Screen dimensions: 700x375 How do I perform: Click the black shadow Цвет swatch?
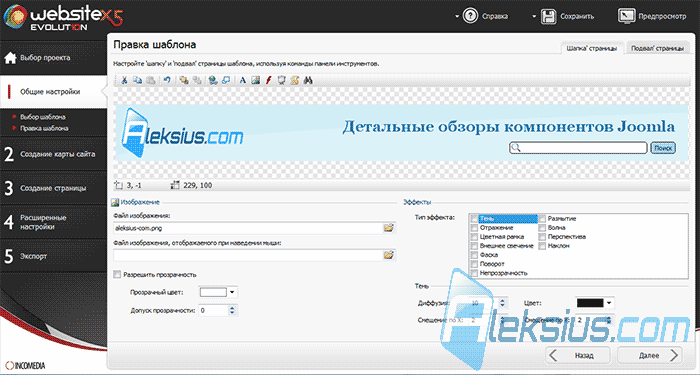tap(590, 303)
